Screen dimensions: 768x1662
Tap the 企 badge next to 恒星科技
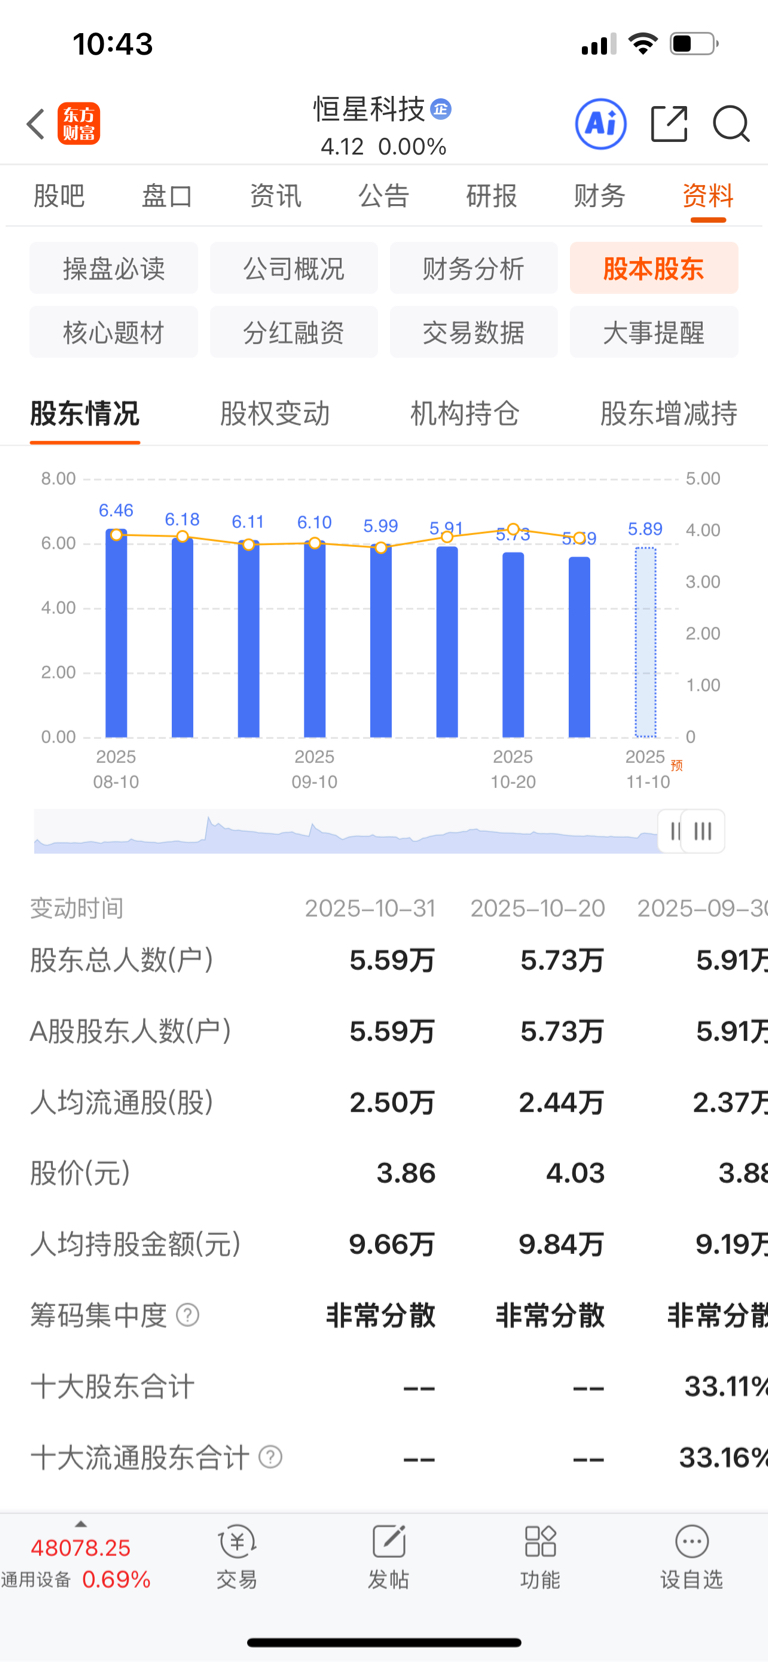[x=441, y=109]
